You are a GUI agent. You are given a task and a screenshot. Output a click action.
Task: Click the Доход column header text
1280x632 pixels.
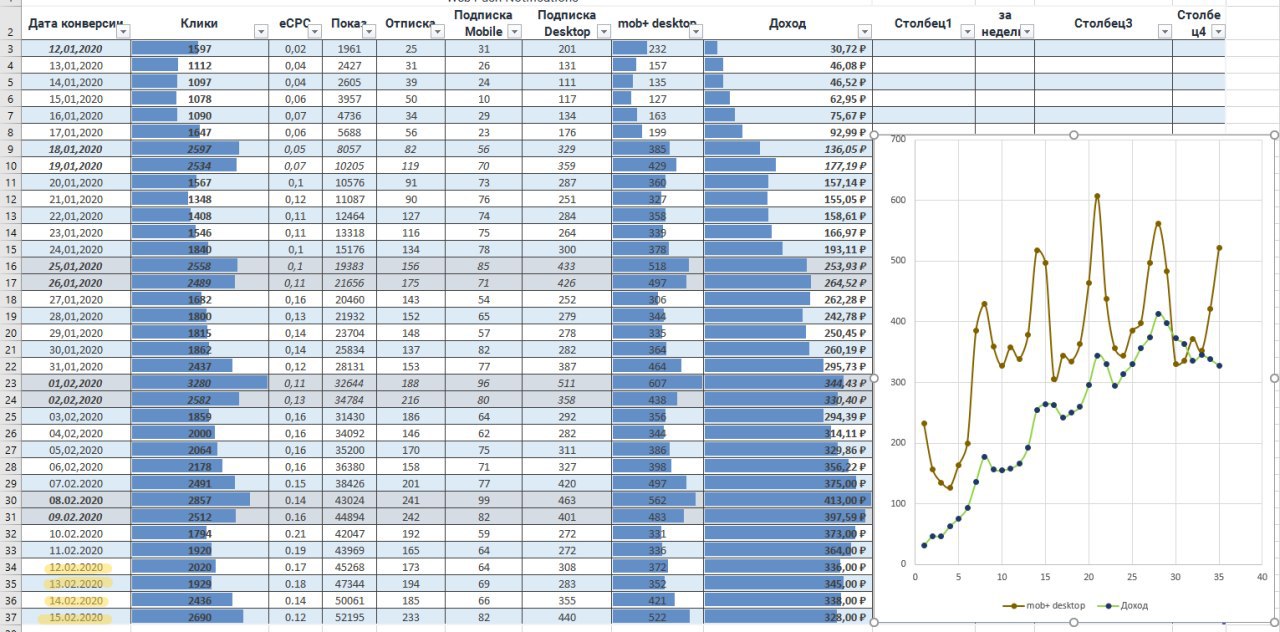[x=787, y=22]
